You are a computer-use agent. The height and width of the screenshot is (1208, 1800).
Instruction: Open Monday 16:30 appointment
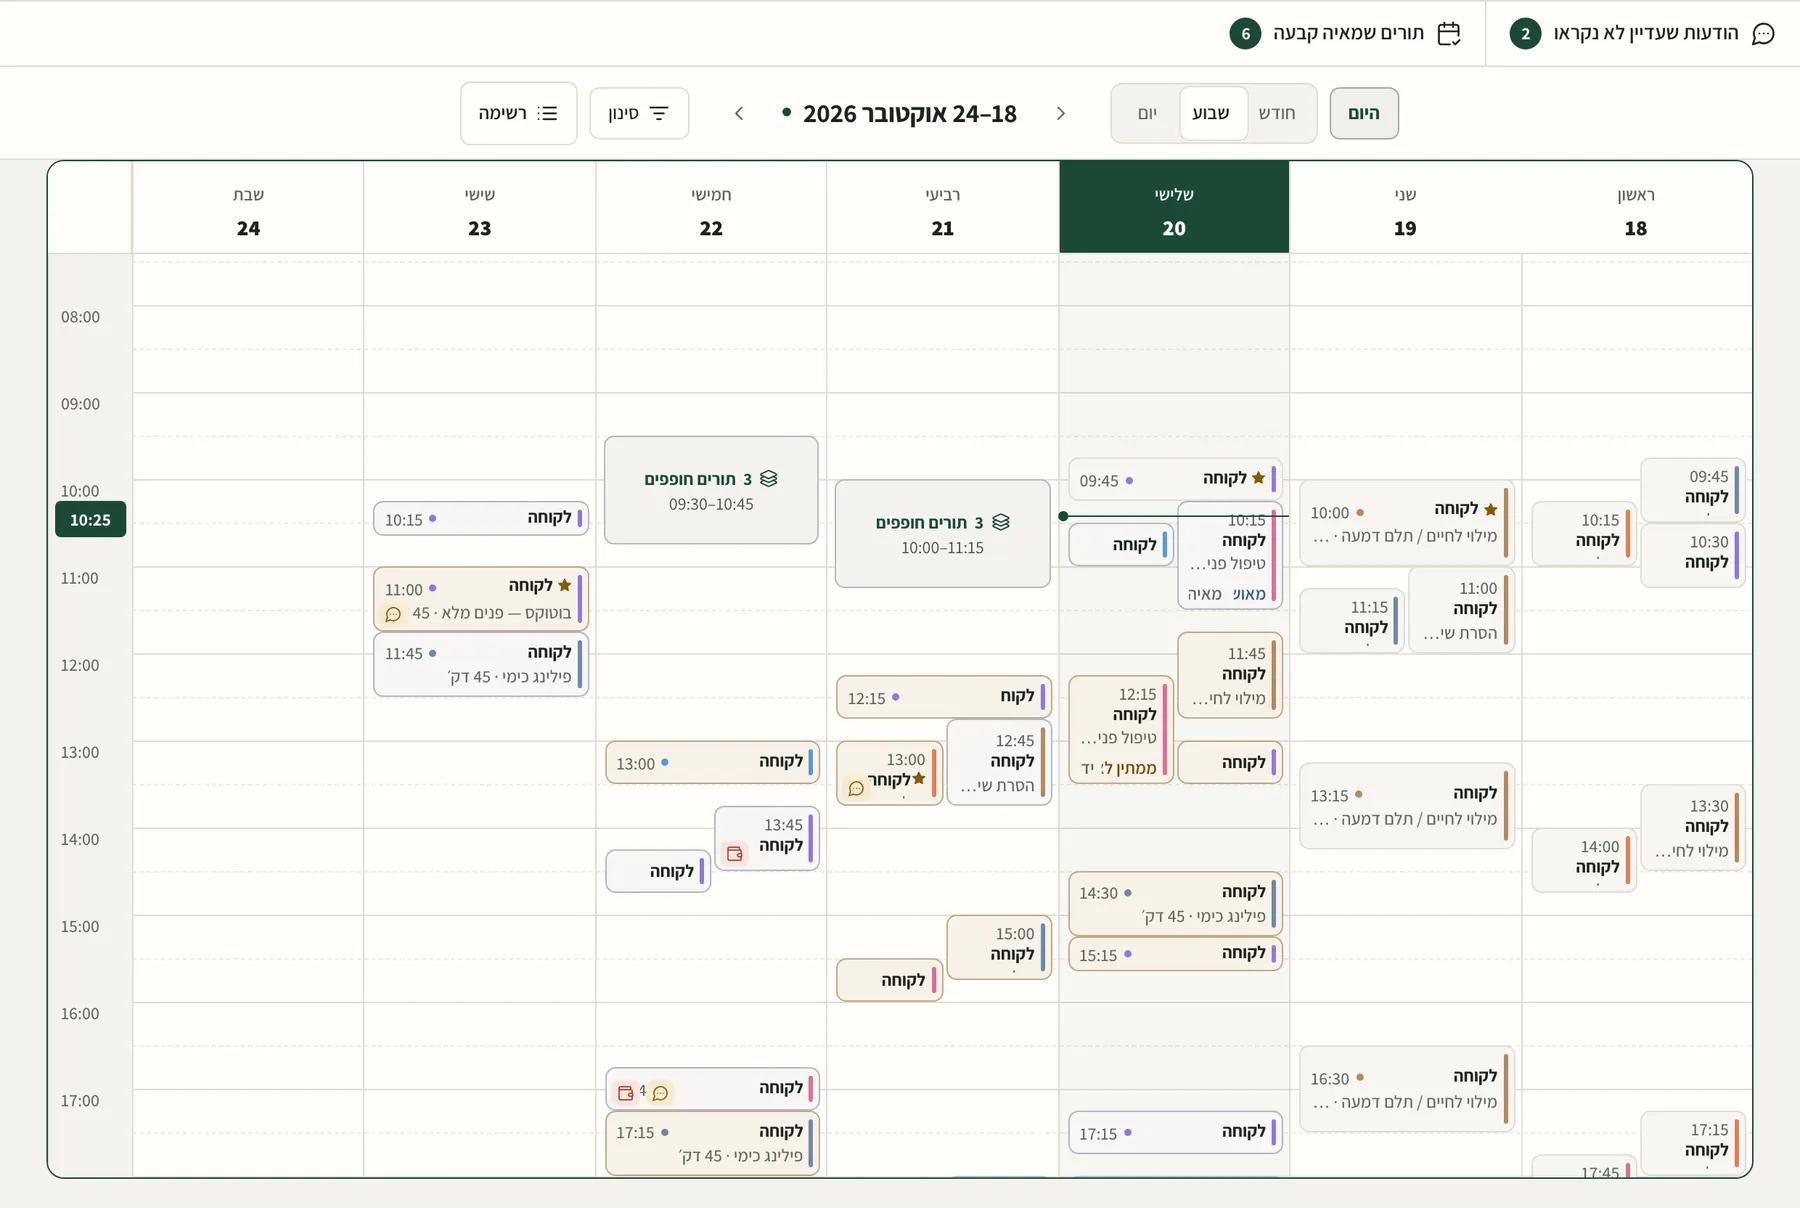[1407, 1089]
